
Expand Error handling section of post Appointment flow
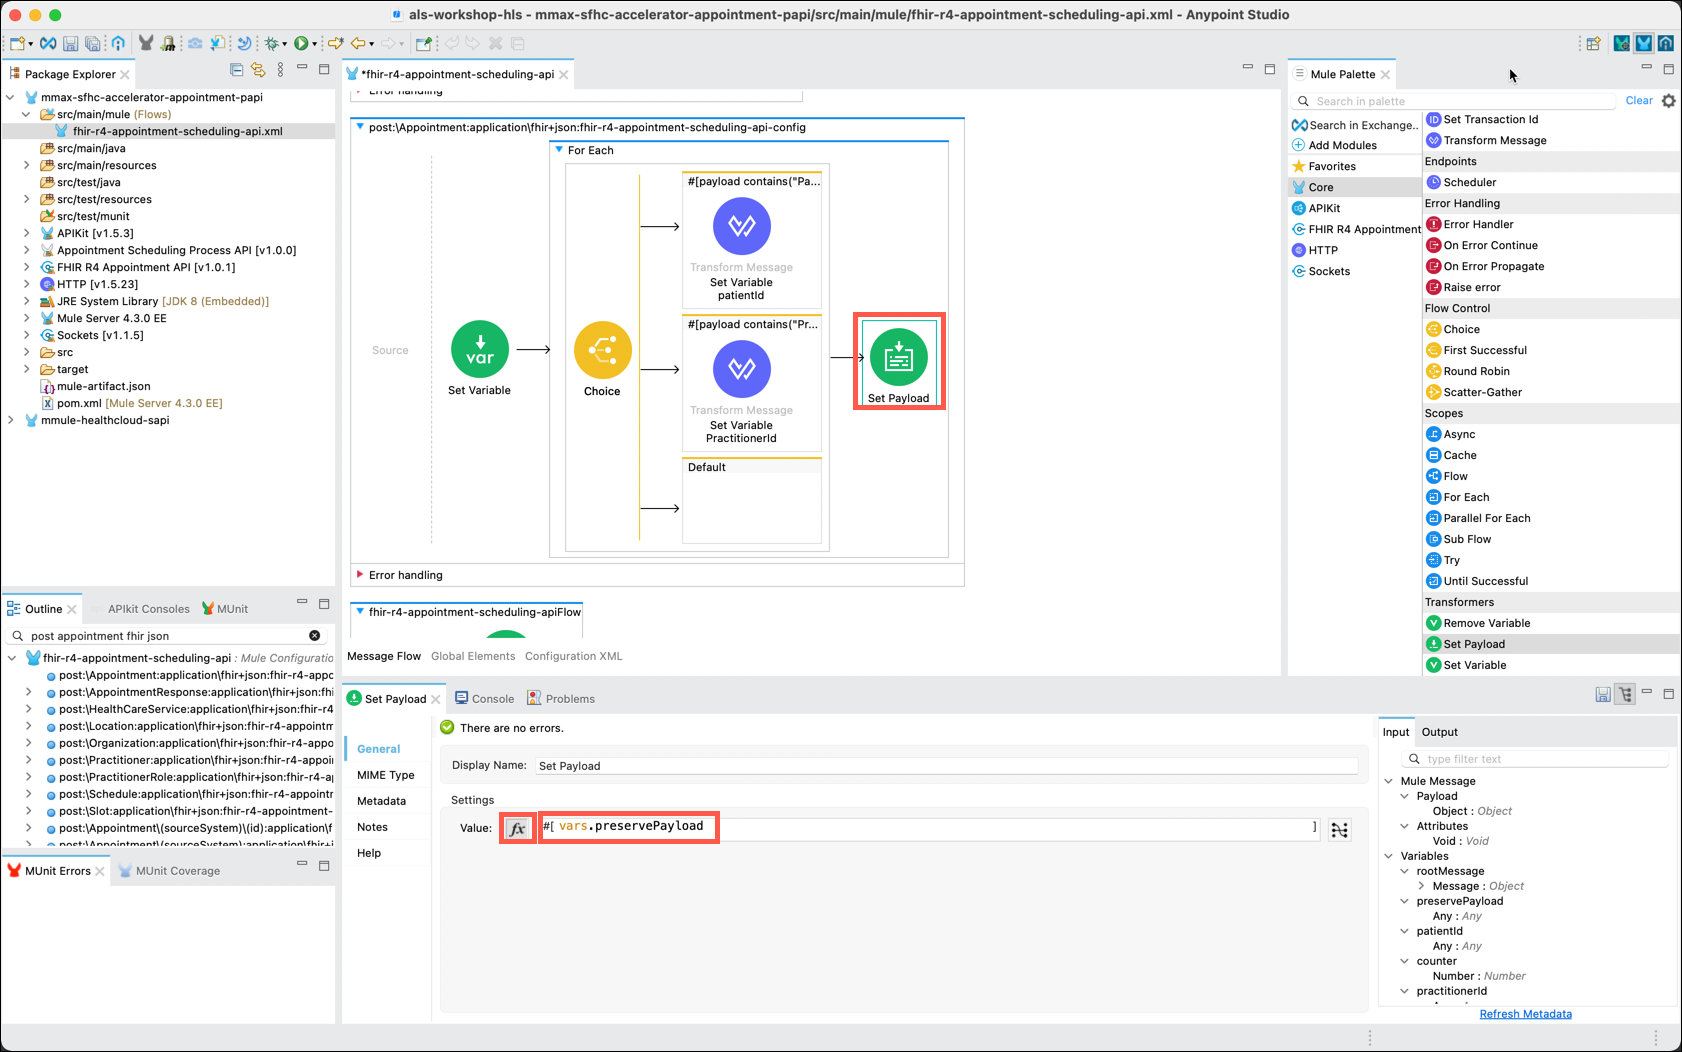(360, 575)
